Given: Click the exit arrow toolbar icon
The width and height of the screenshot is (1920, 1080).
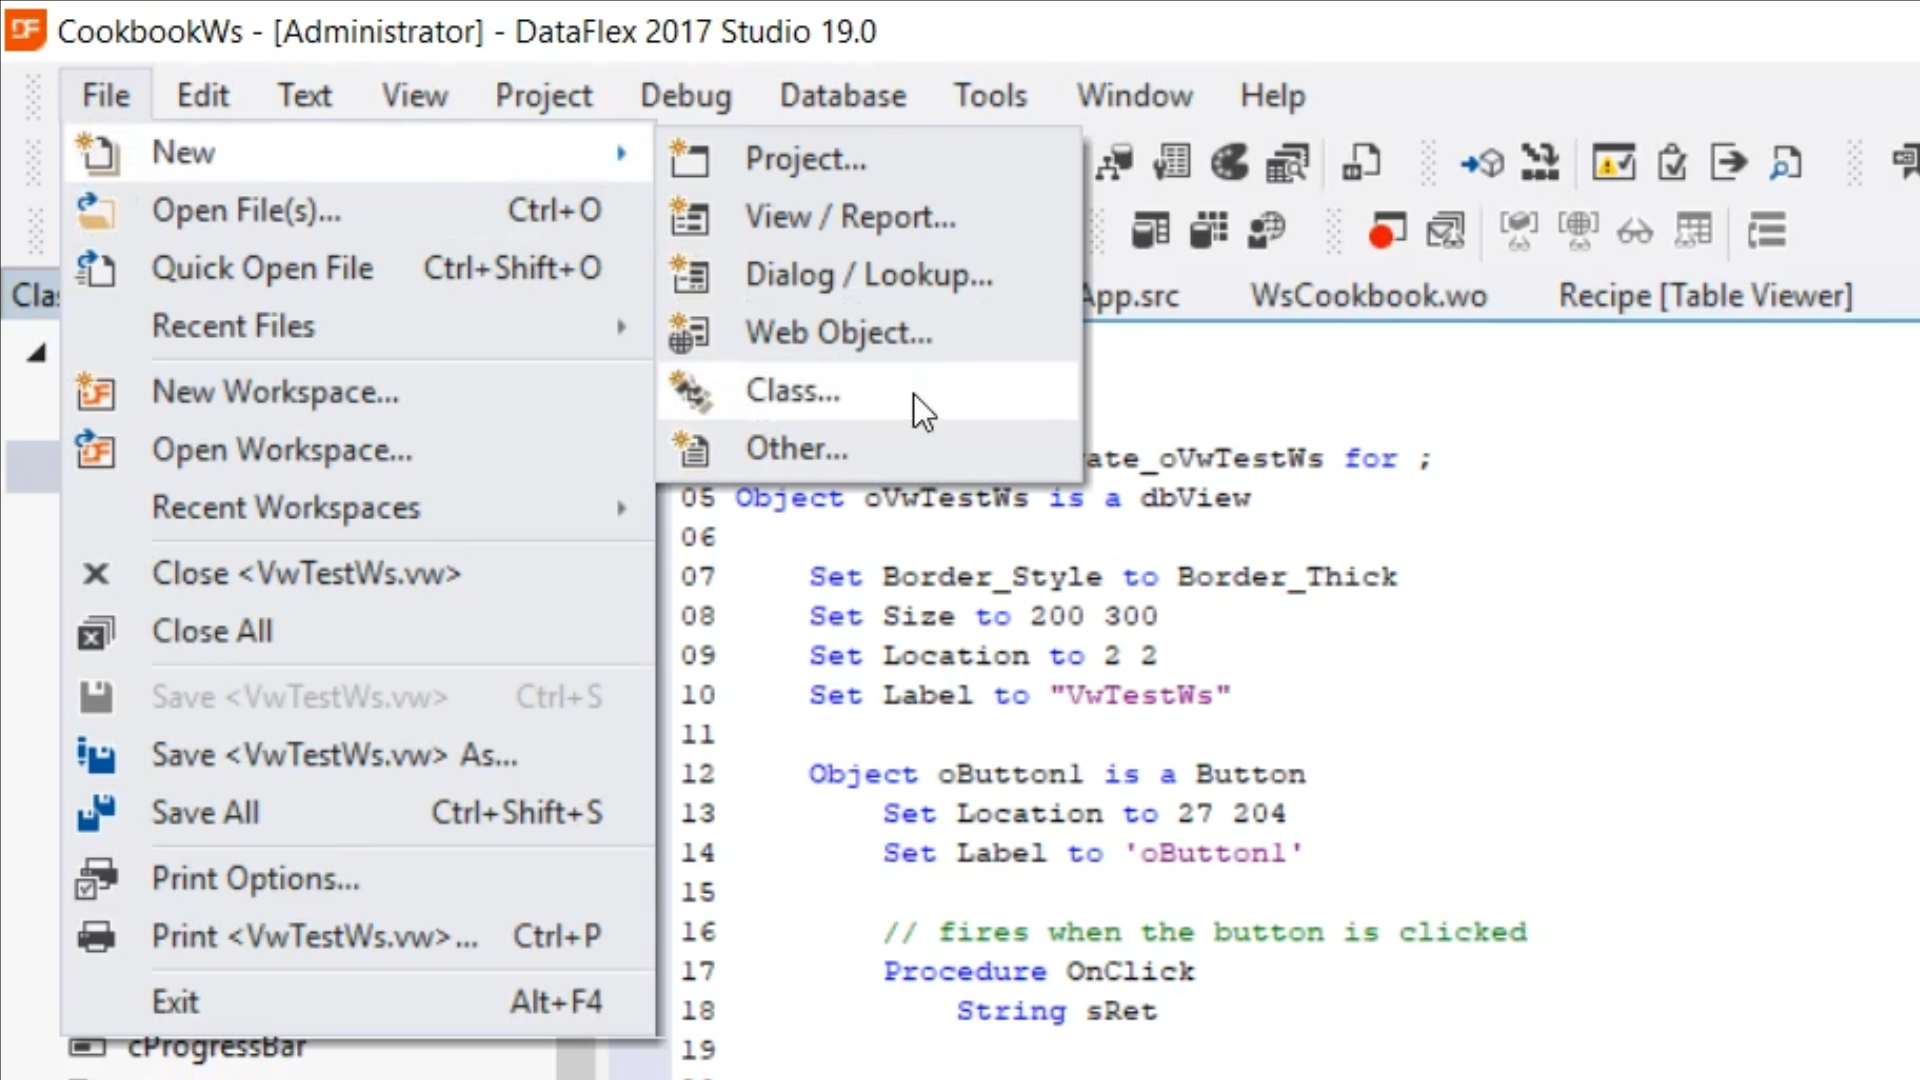Looking at the screenshot, I should pos(1729,162).
